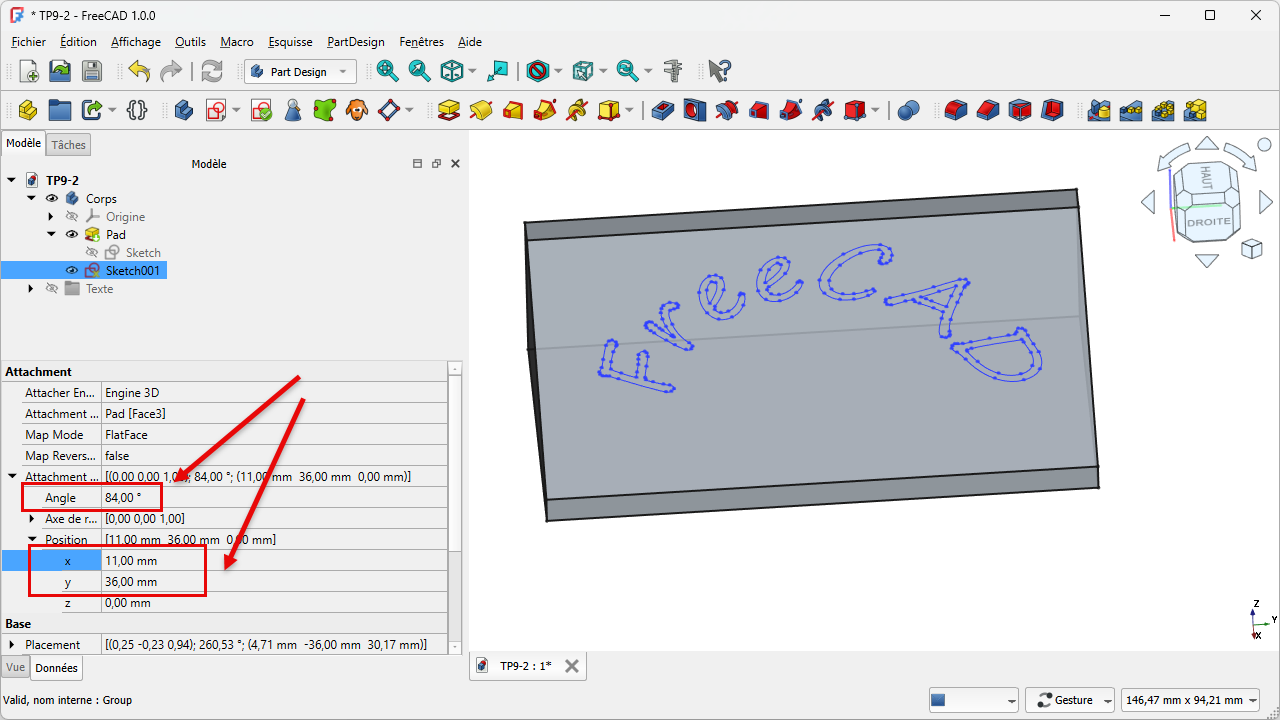Open the Gesture navigation style dropdown
Viewport: 1280px width, 720px height.
click(1072, 700)
